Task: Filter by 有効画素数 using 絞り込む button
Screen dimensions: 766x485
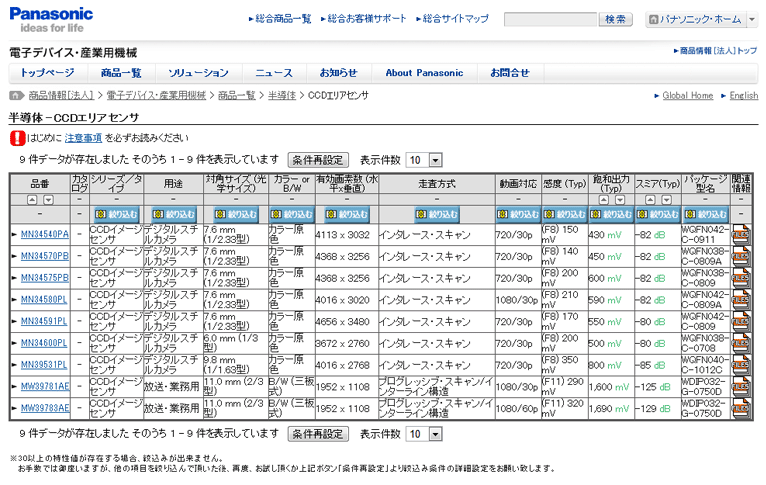Action: pyautogui.click(x=347, y=214)
